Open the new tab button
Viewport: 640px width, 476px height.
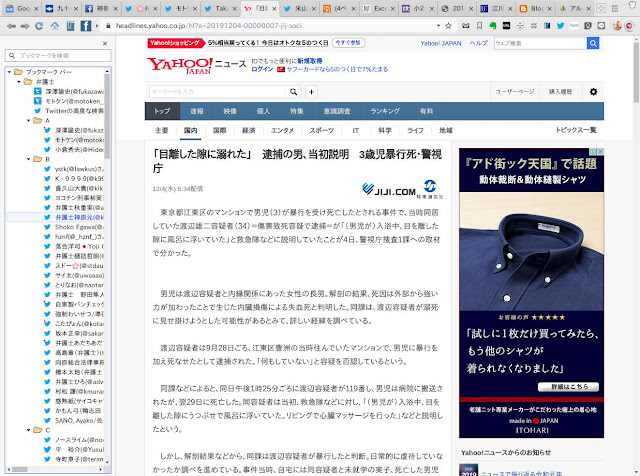coord(601,8)
